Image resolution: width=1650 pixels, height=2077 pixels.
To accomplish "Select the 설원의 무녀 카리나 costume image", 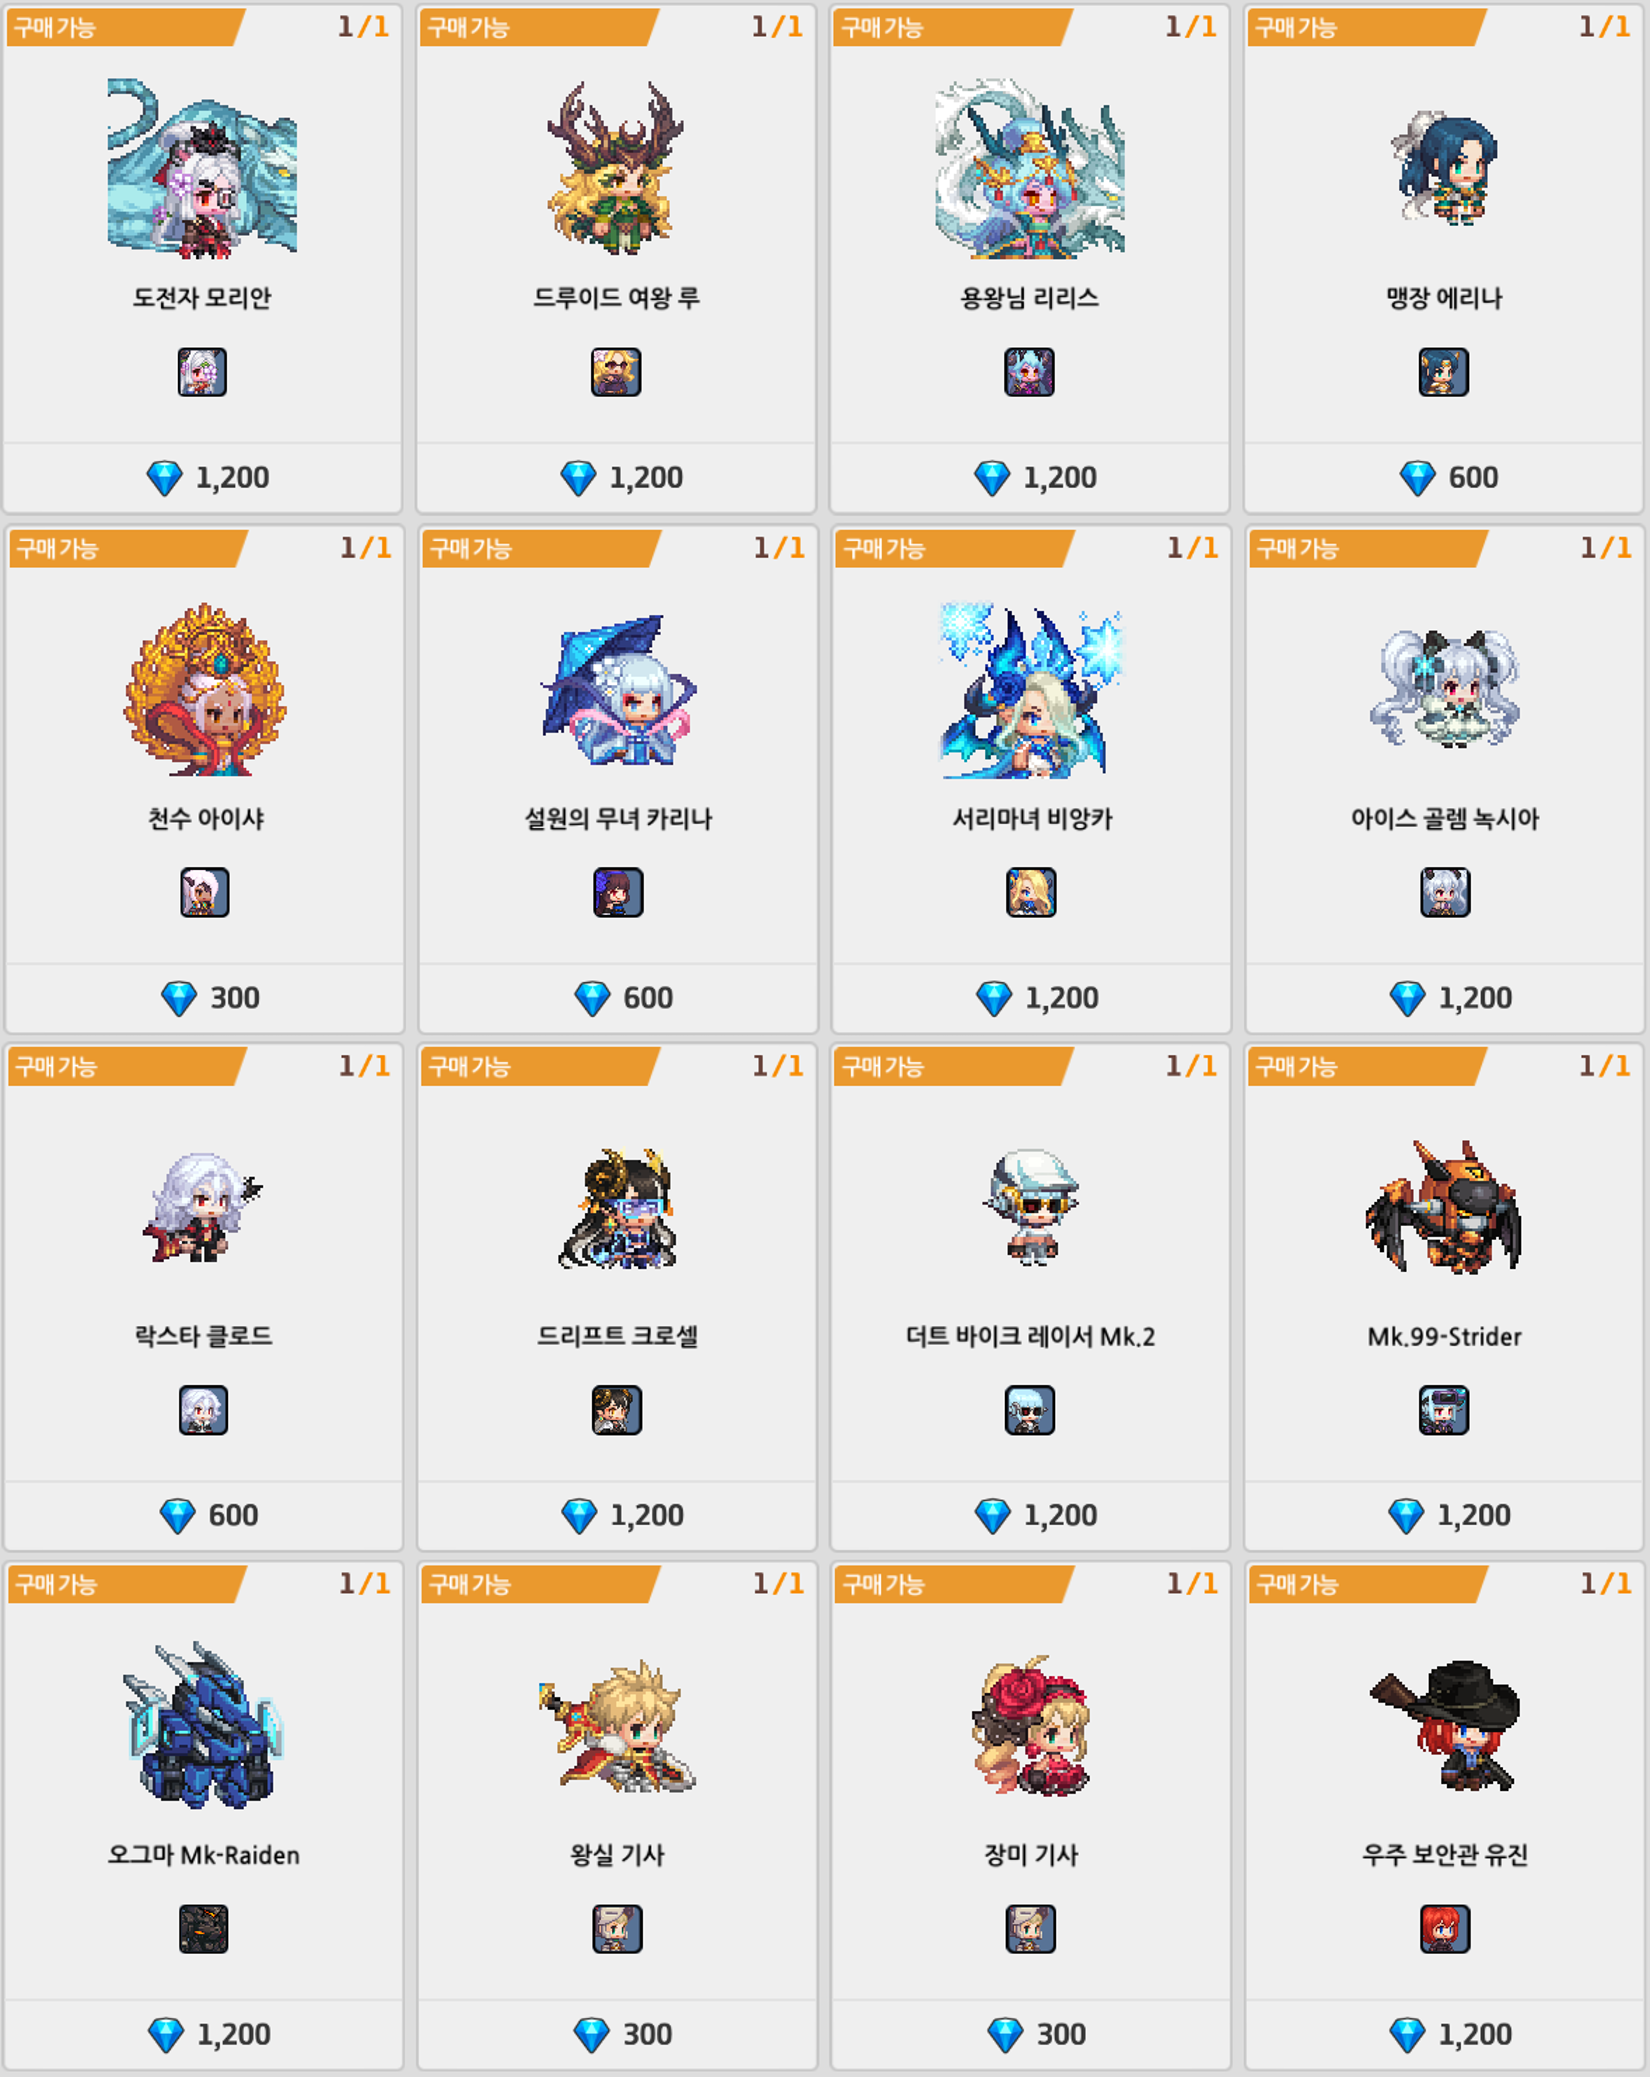I will point(618,690).
